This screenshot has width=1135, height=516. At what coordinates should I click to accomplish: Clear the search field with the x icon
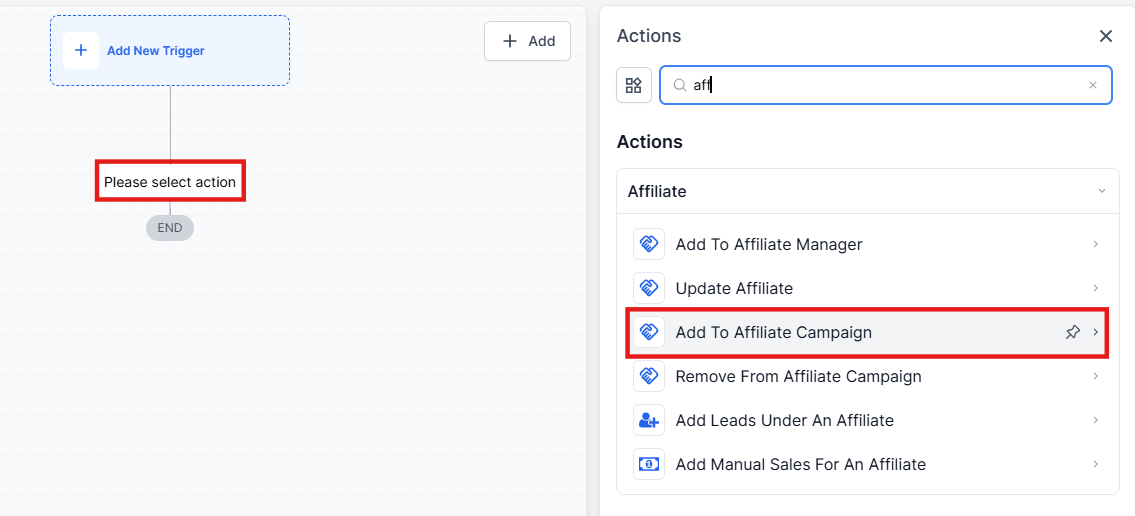point(1093,85)
